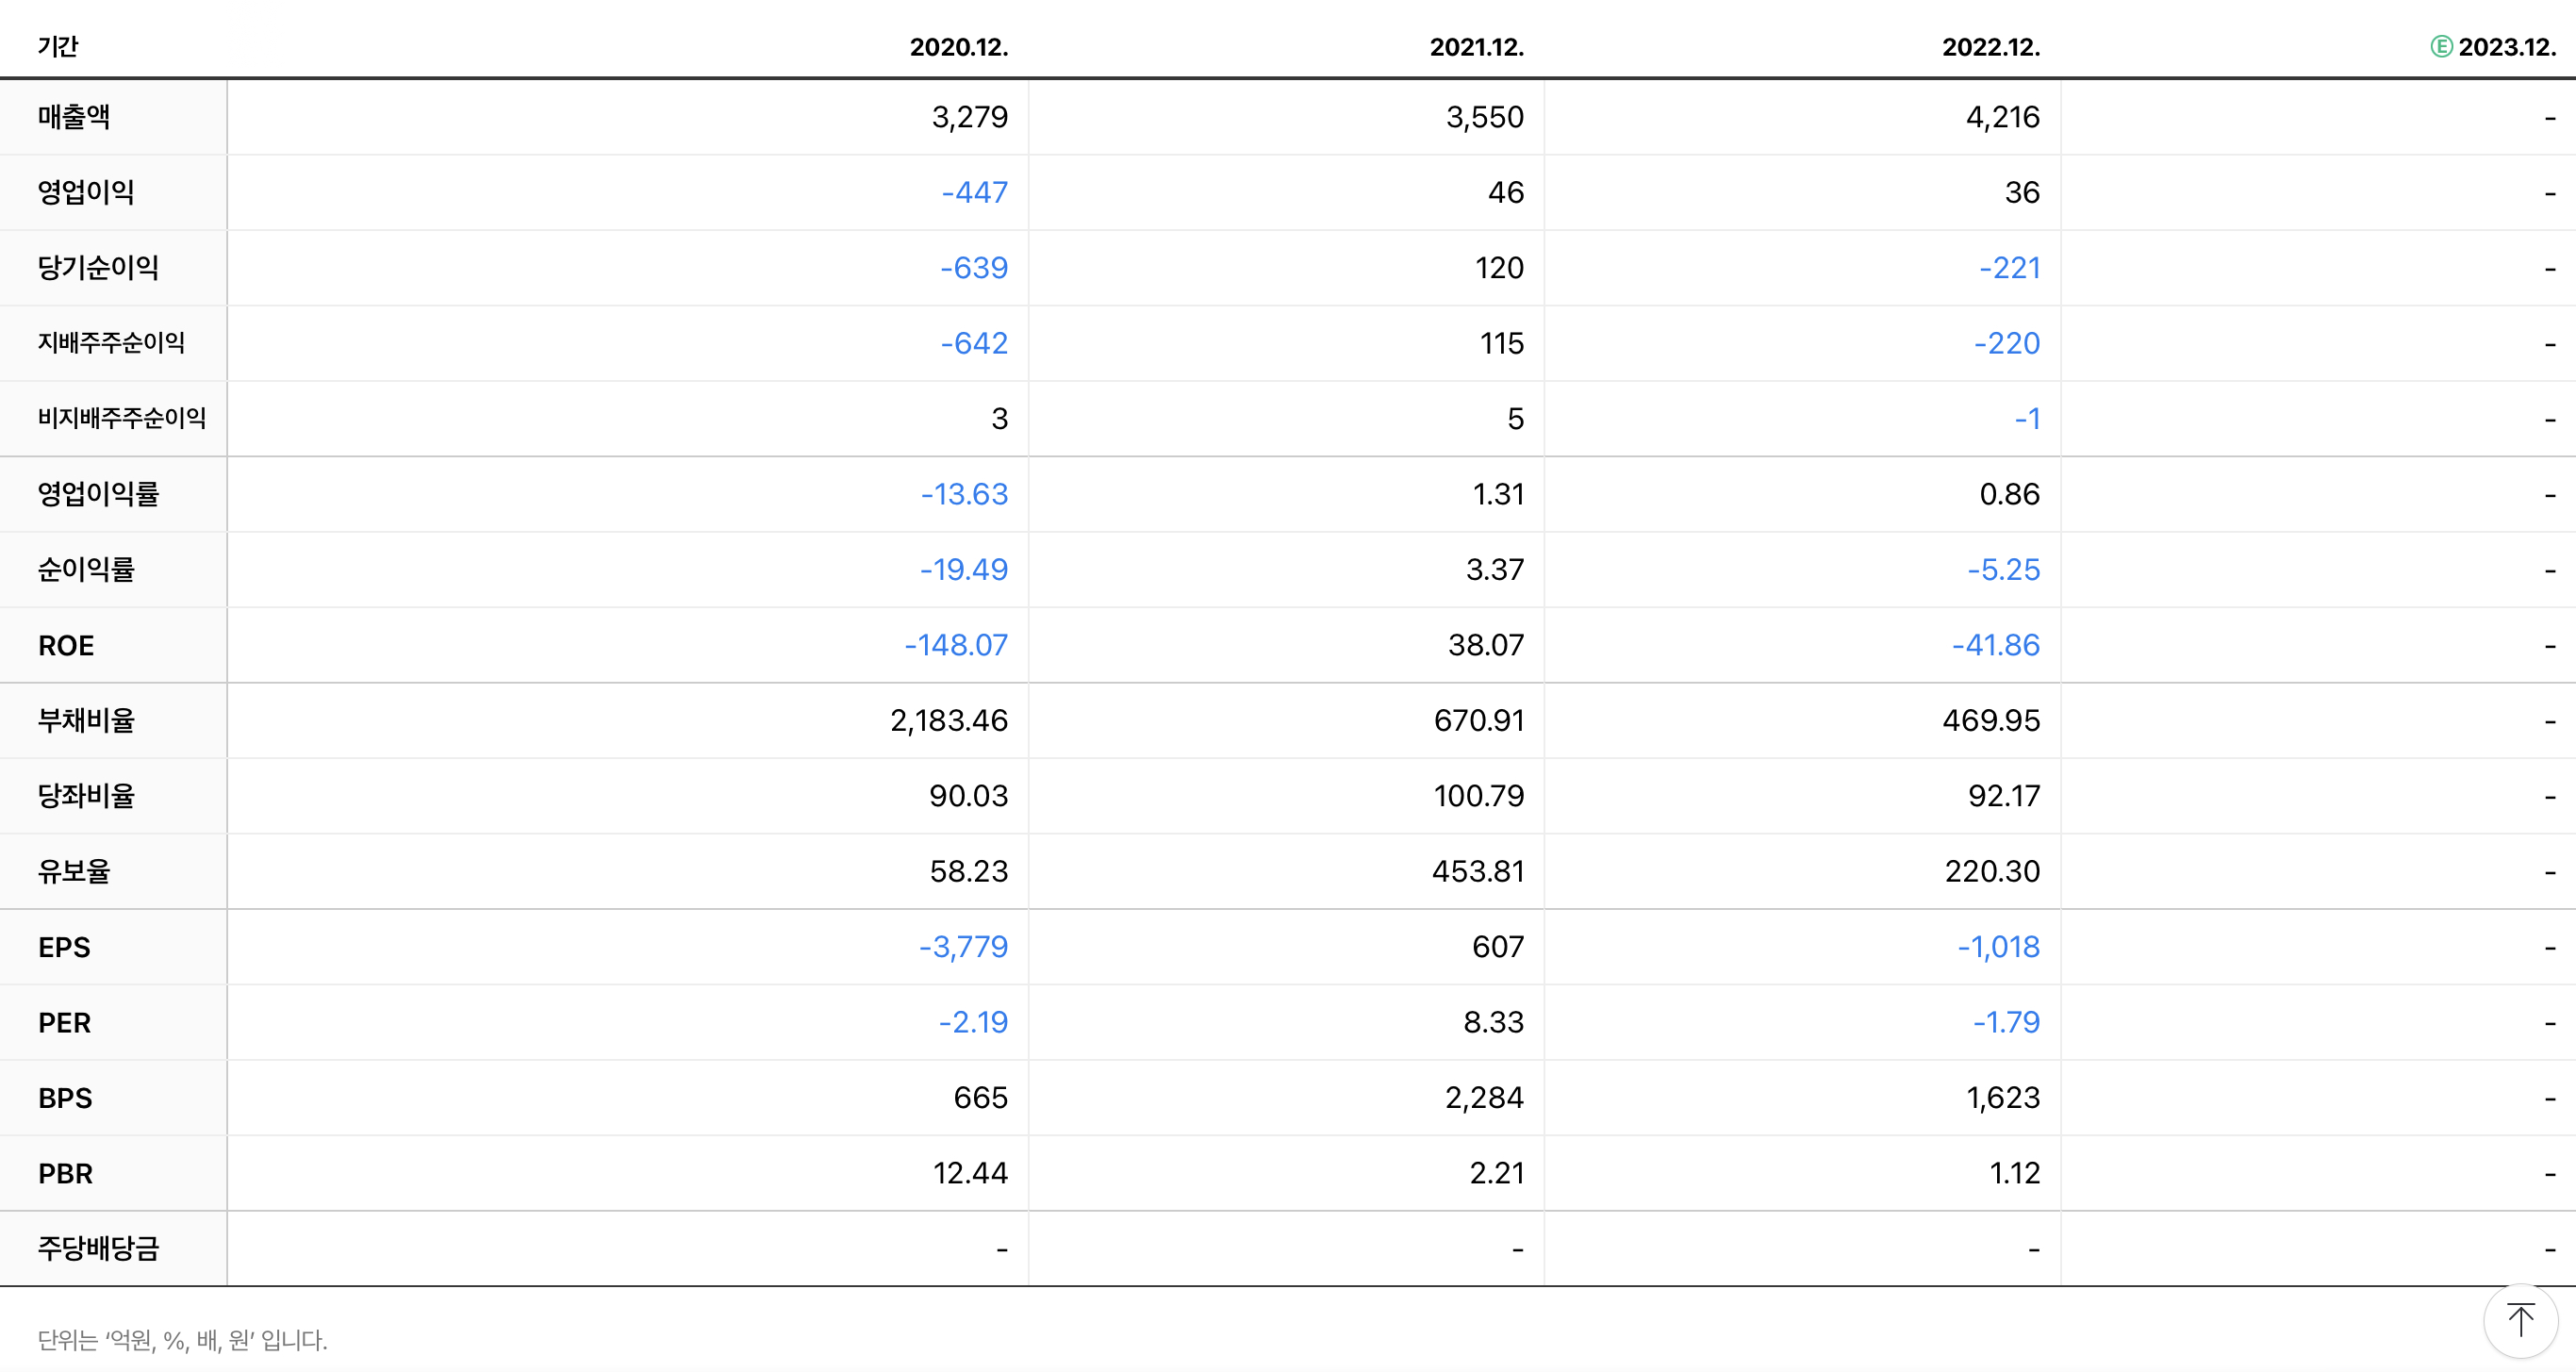This screenshot has height=1372, width=2576.
Task: Click the 부채비율 row label
Action: 86,720
